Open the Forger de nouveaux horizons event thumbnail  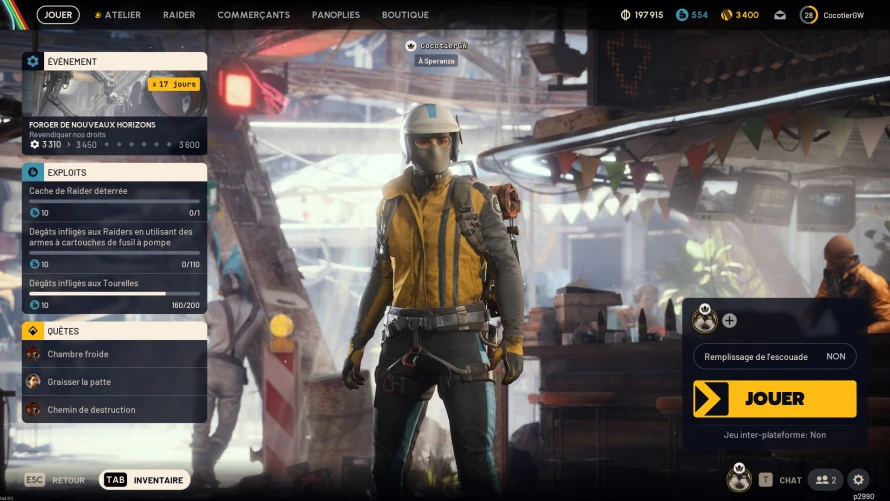(115, 94)
